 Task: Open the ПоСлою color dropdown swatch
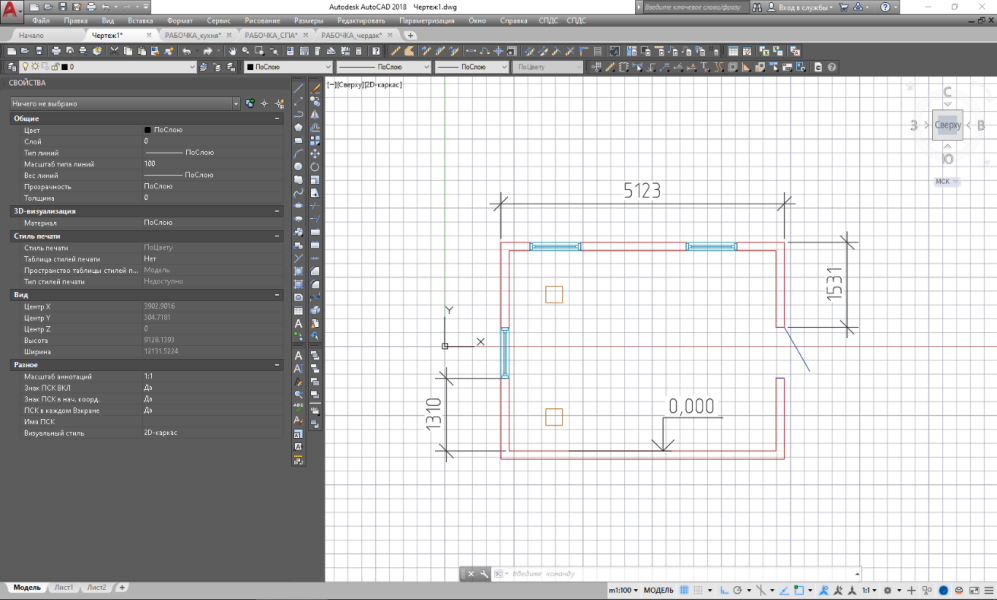click(x=289, y=67)
